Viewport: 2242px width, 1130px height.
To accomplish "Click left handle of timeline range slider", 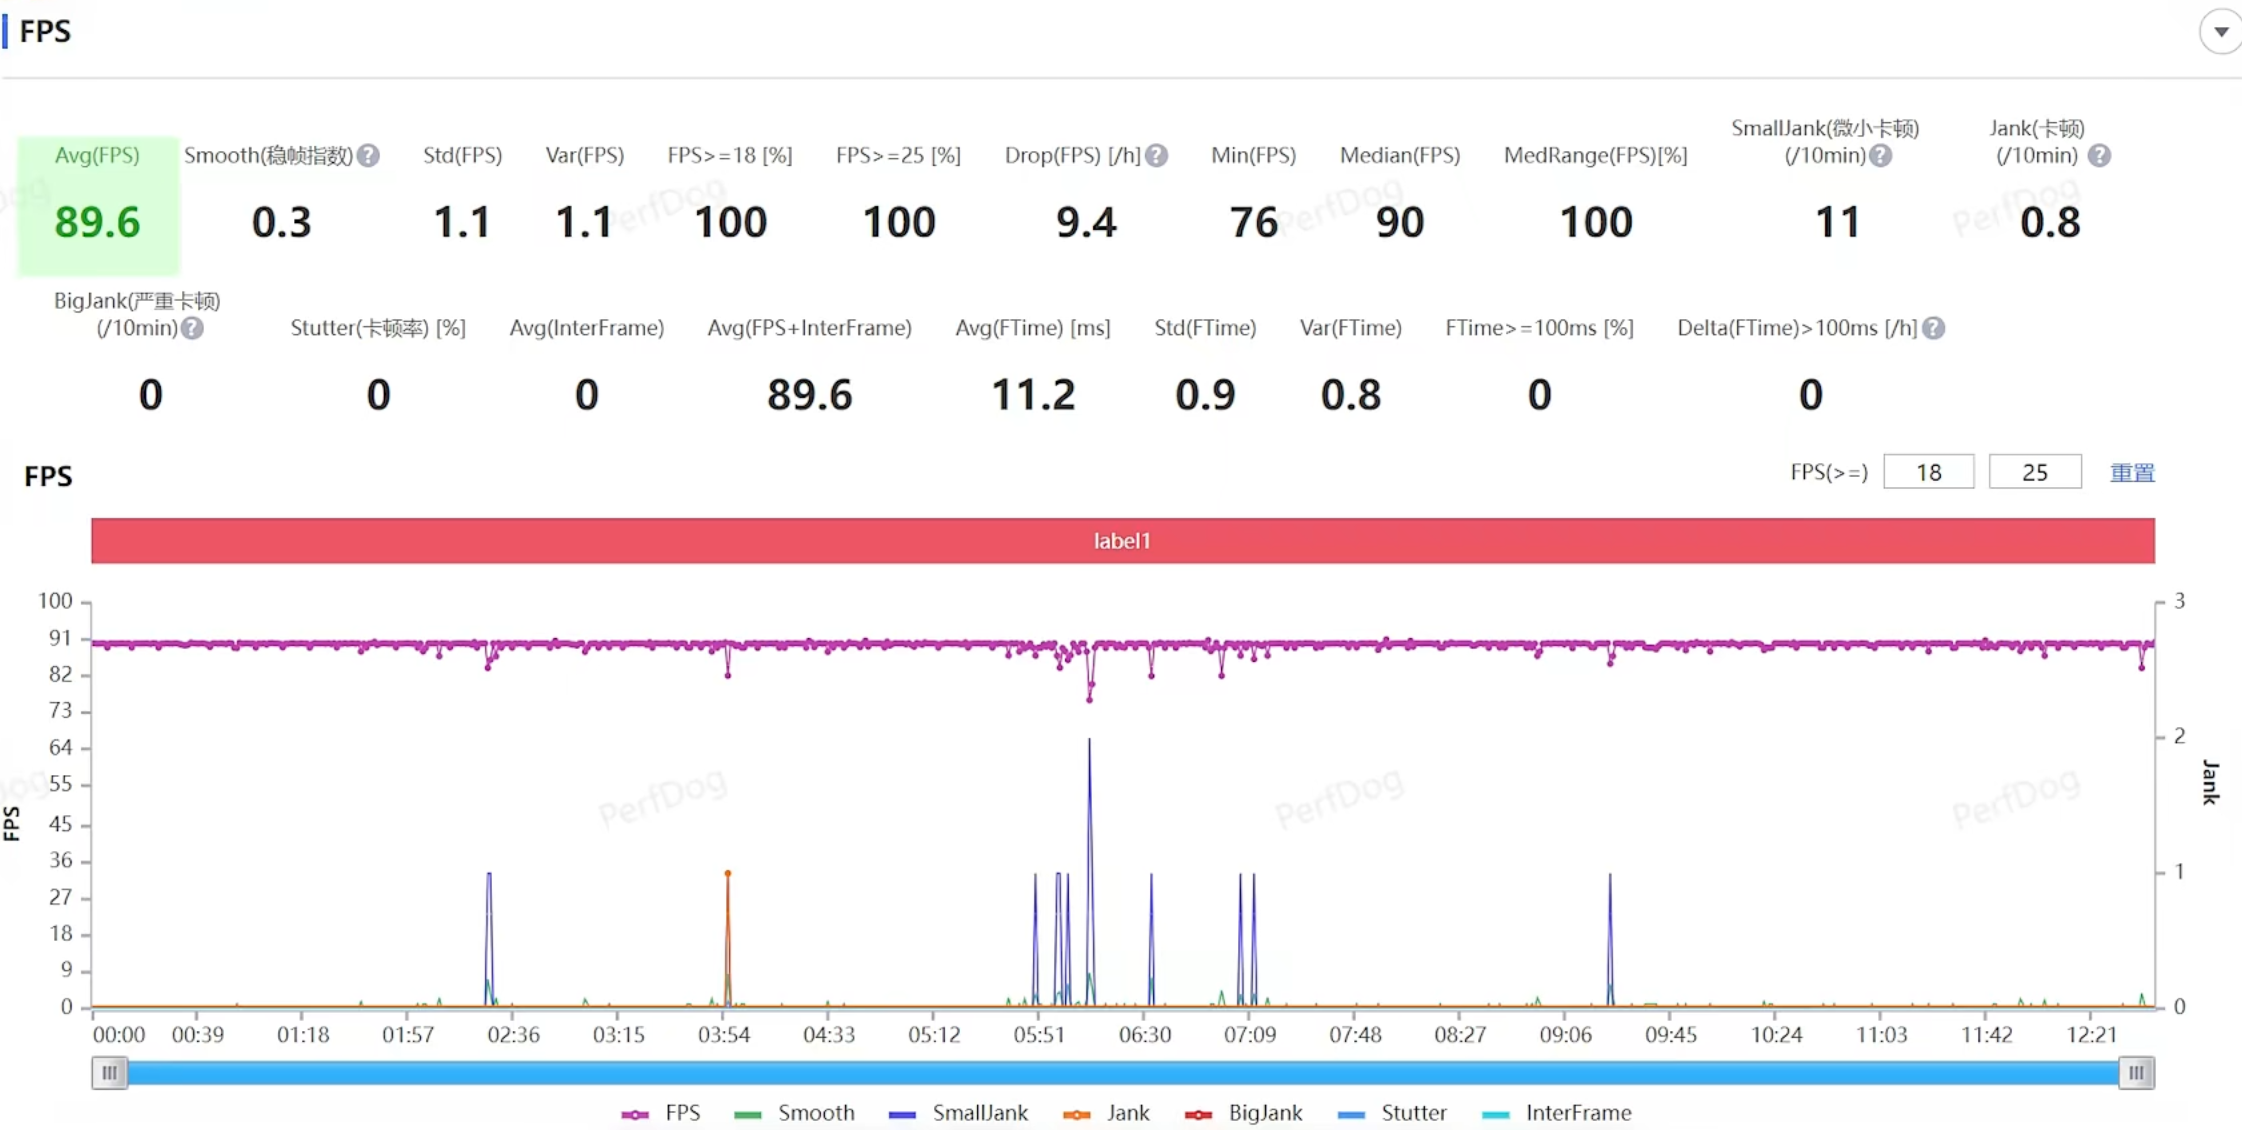I will pos(109,1073).
